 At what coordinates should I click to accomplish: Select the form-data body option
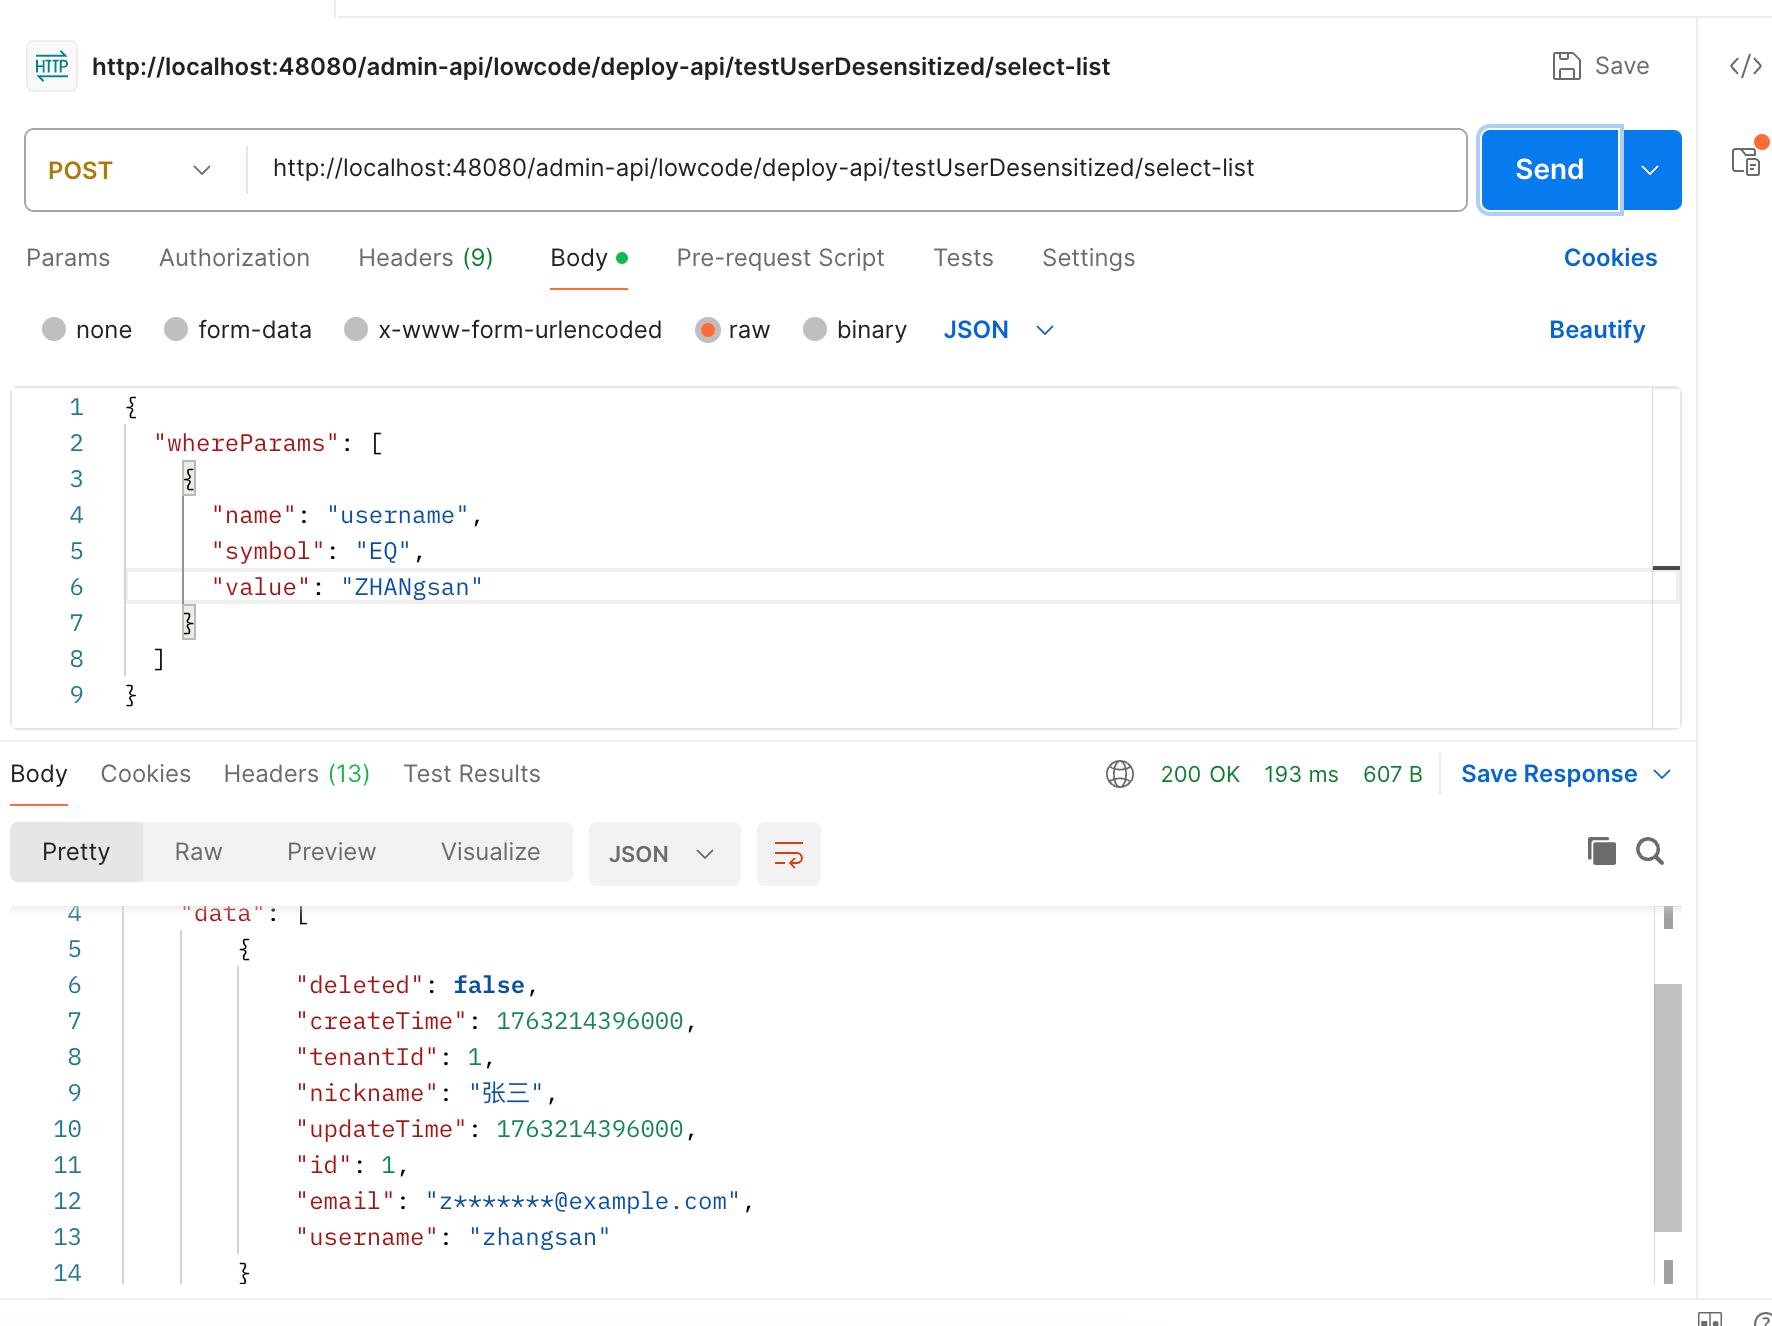pos(177,330)
